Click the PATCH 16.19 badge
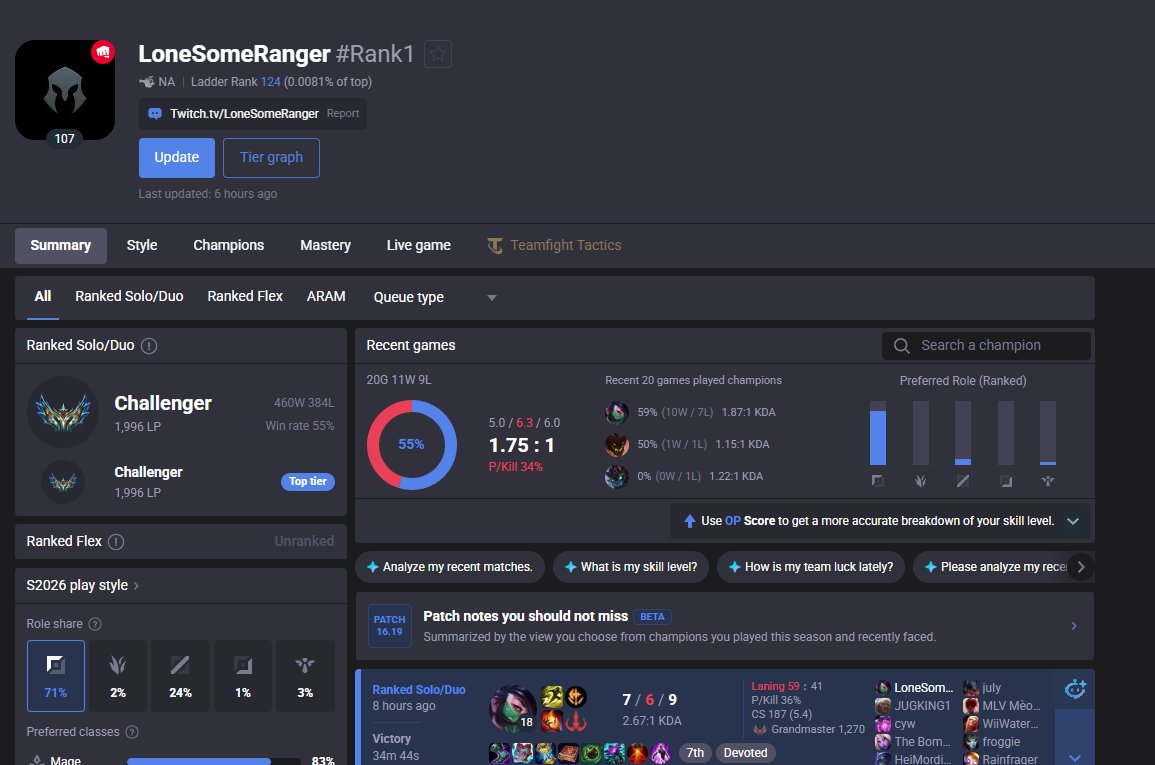 [x=390, y=626]
